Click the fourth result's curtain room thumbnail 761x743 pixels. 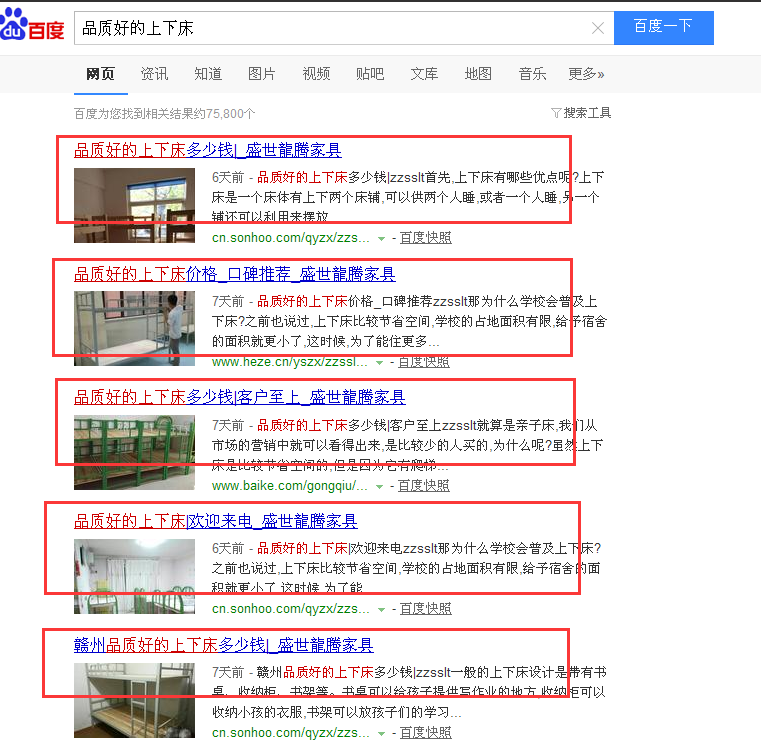coord(134,576)
